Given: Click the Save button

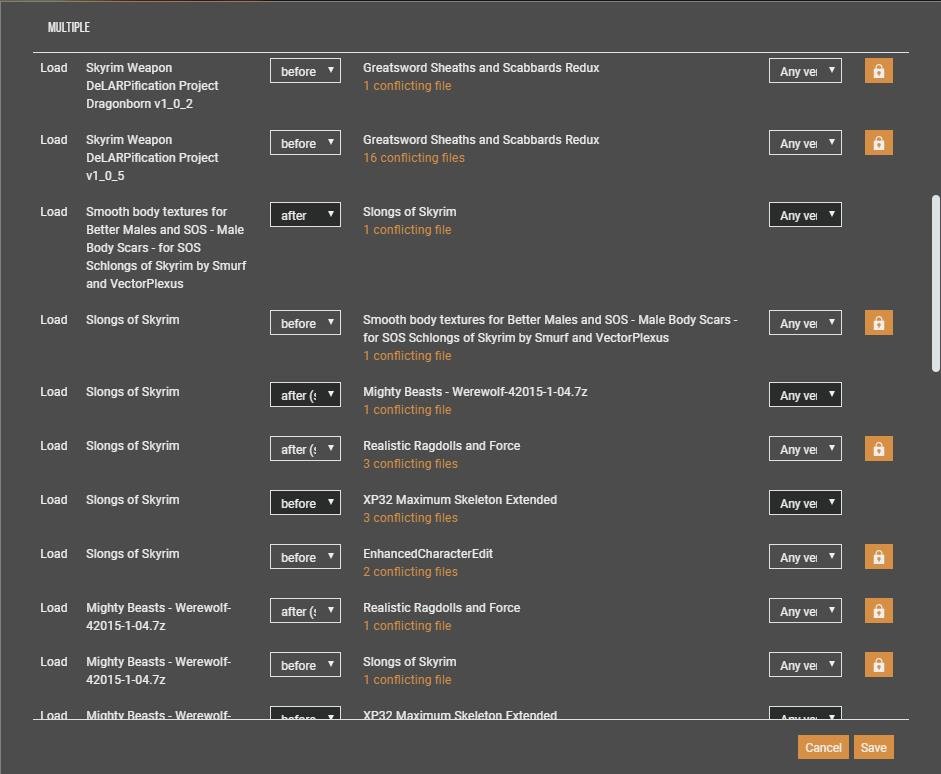Looking at the screenshot, I should point(873,747).
